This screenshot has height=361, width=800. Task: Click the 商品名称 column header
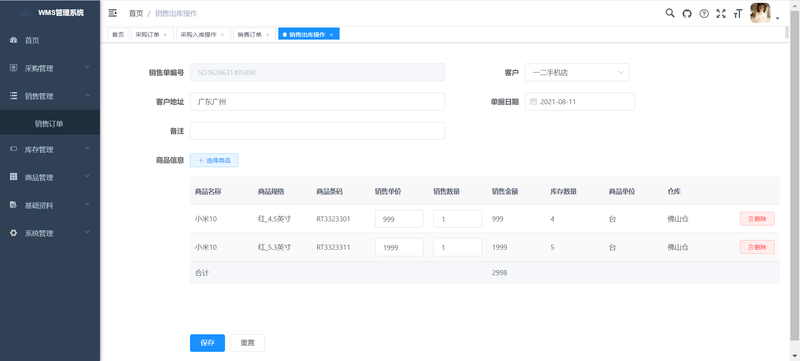point(208,192)
